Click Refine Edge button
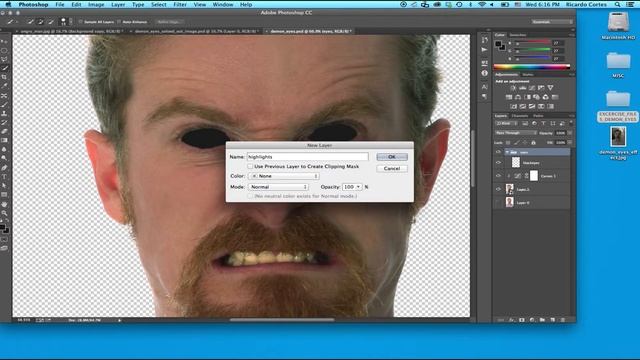The height and width of the screenshot is (360, 640). [x=168, y=22]
